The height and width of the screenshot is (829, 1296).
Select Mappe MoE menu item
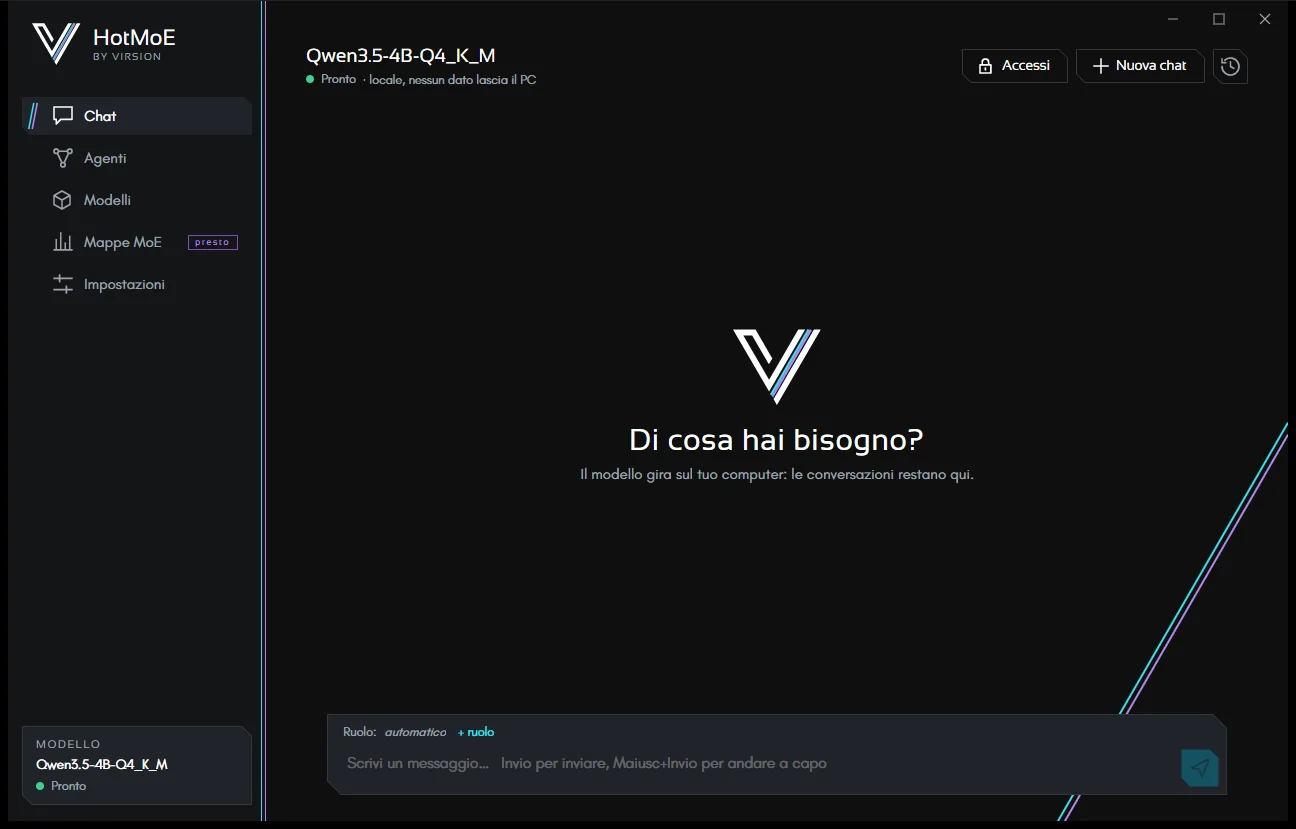[137, 242]
